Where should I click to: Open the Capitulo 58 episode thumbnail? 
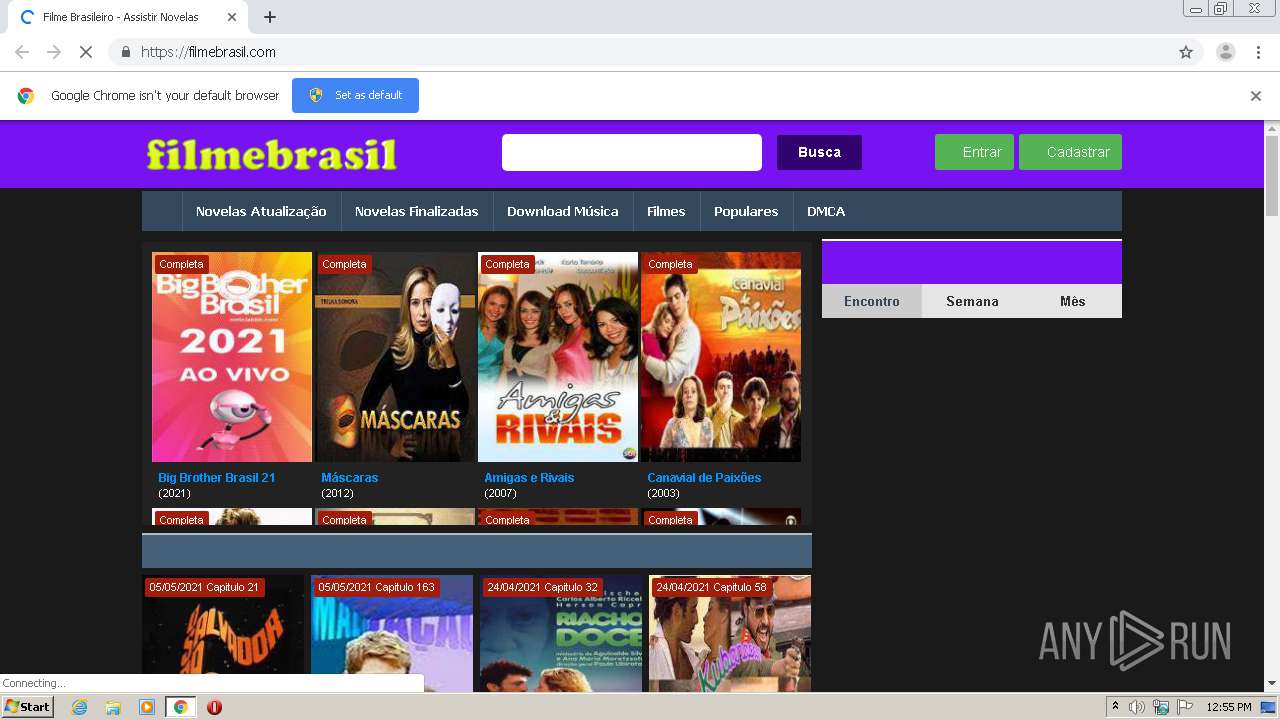(730, 633)
